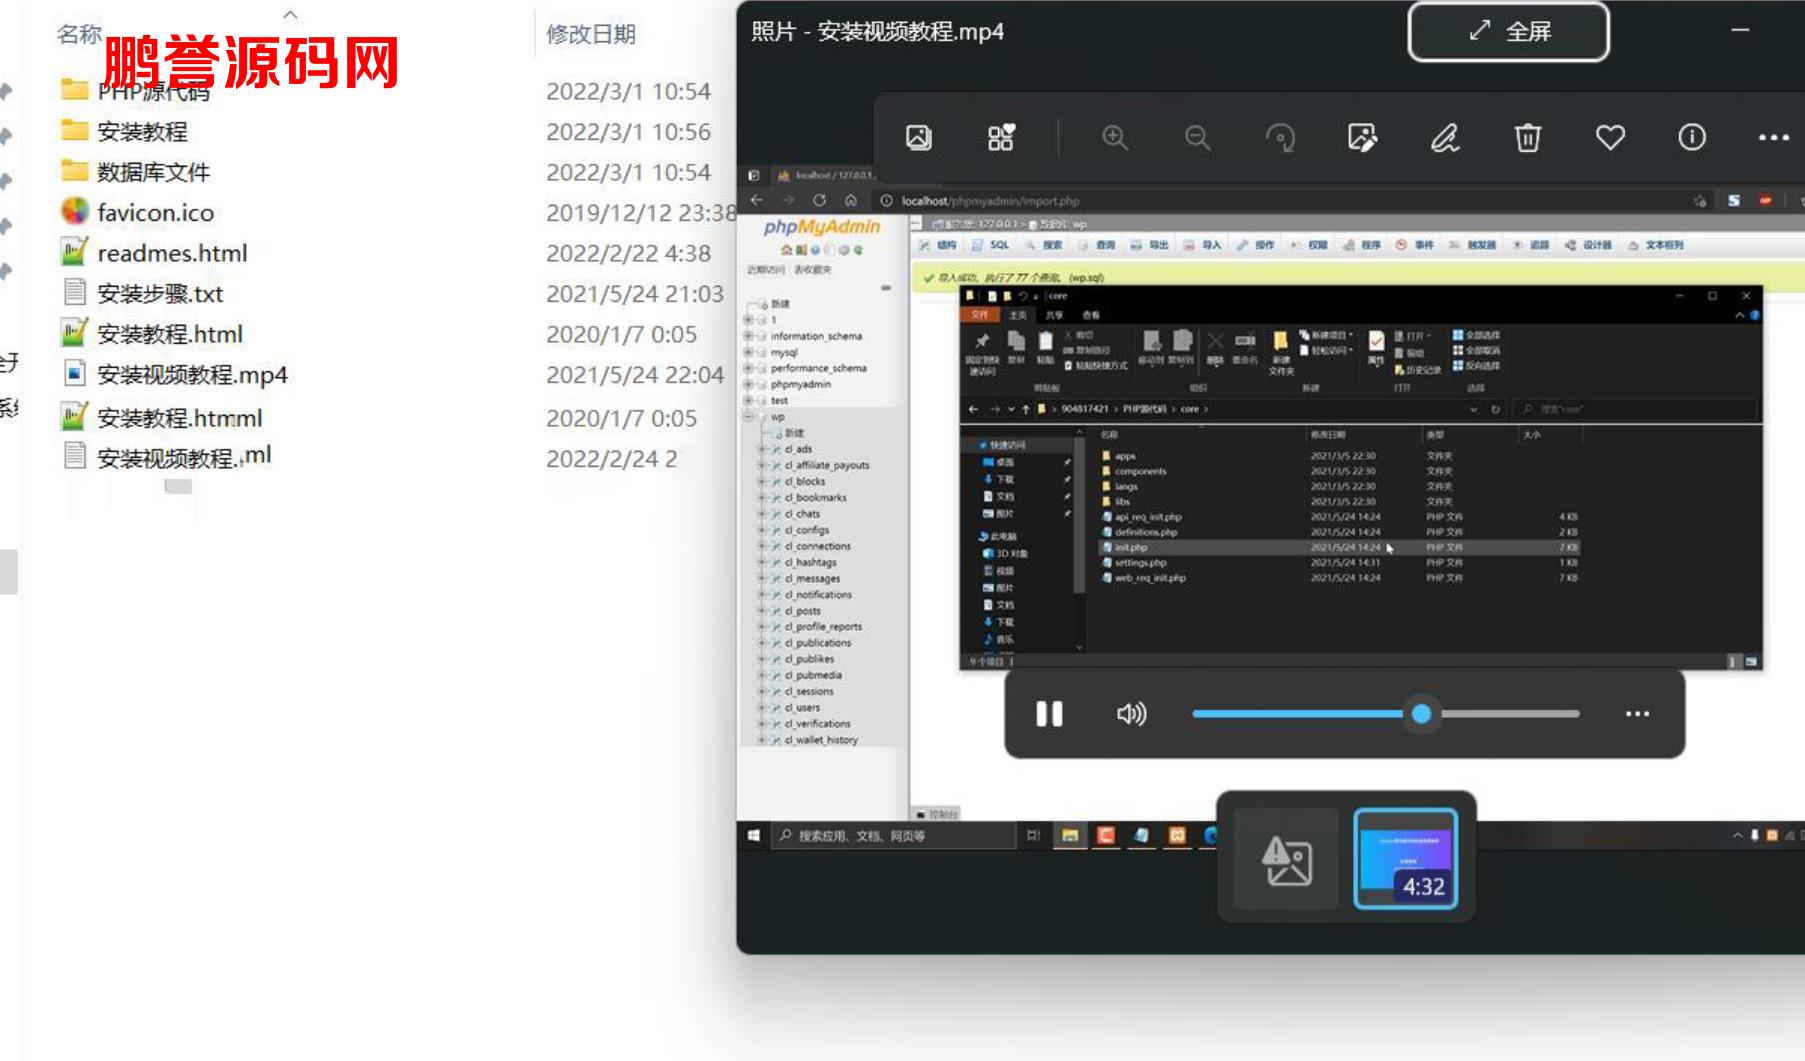This screenshot has width=1805, height=1061.
Task: Click the 安装步骤.txt file name
Action: point(160,294)
